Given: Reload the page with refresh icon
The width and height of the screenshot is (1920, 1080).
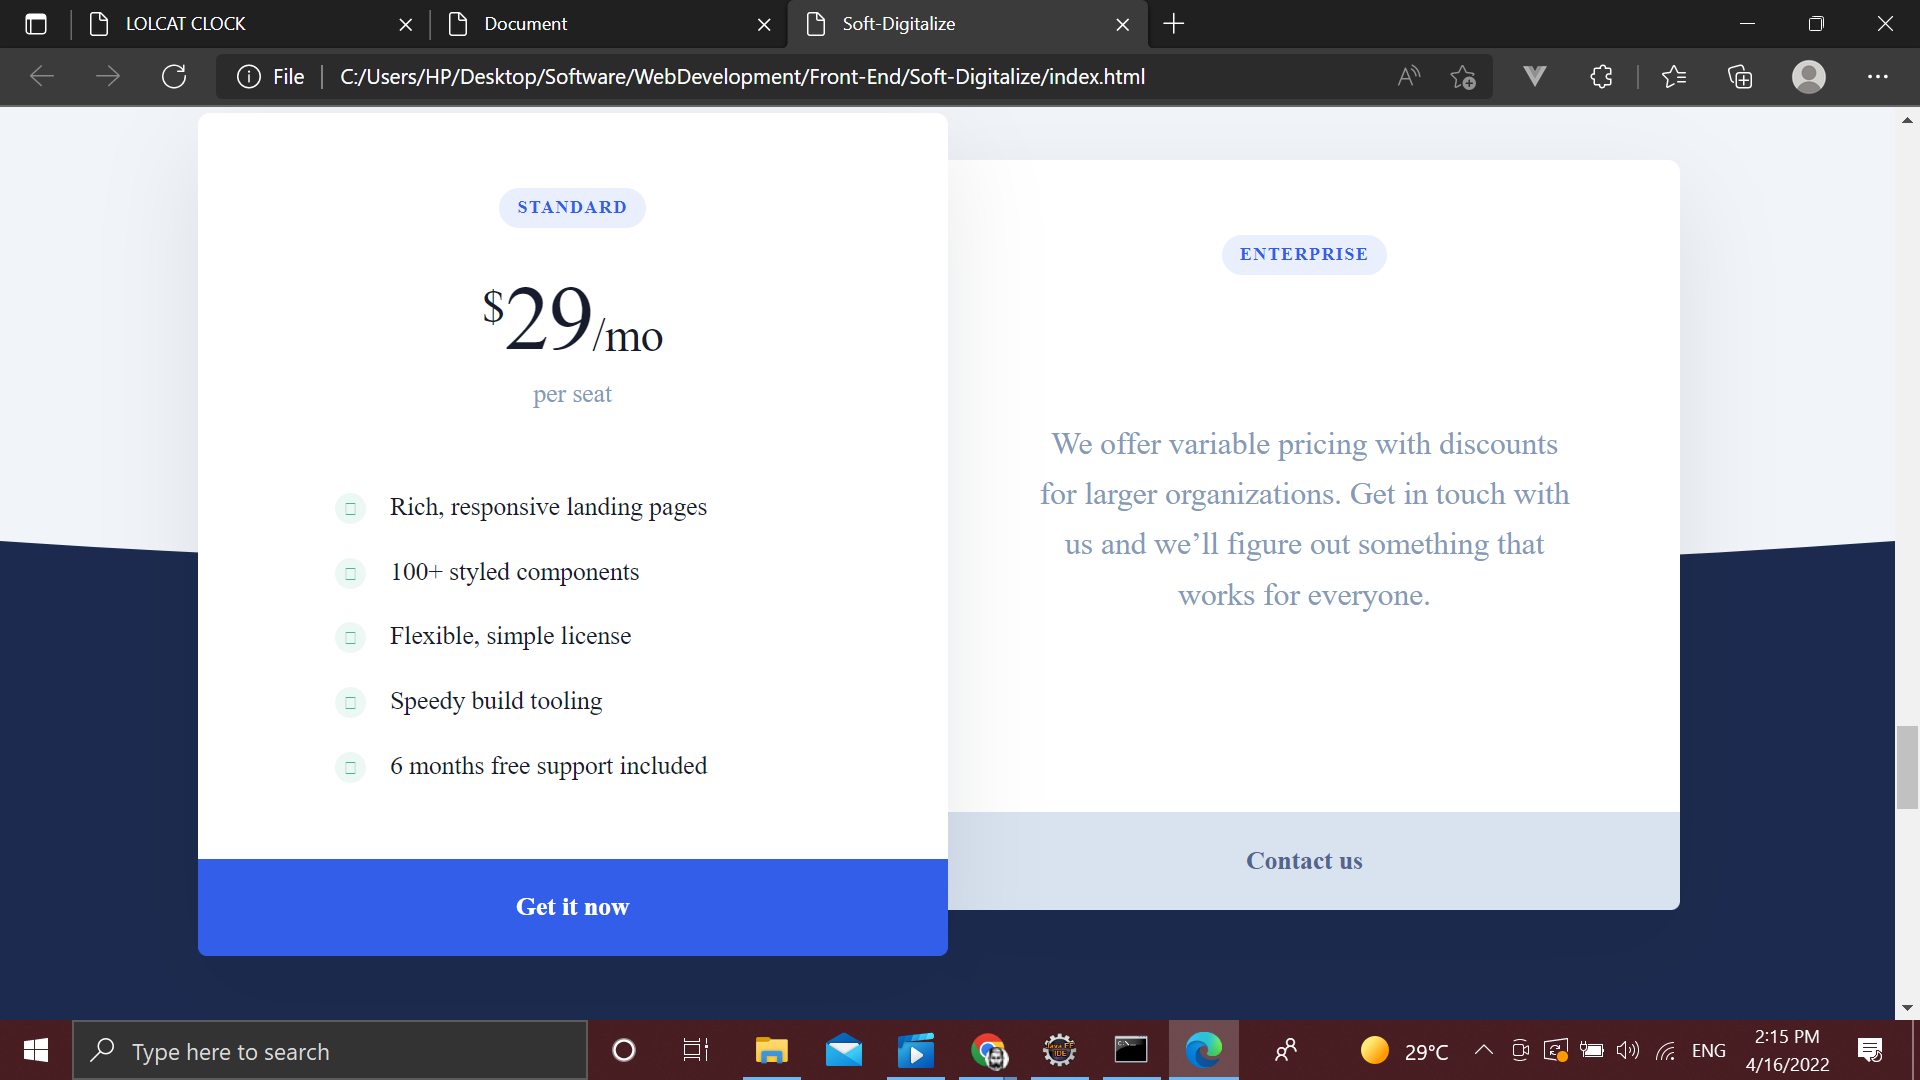Looking at the screenshot, I should [174, 76].
